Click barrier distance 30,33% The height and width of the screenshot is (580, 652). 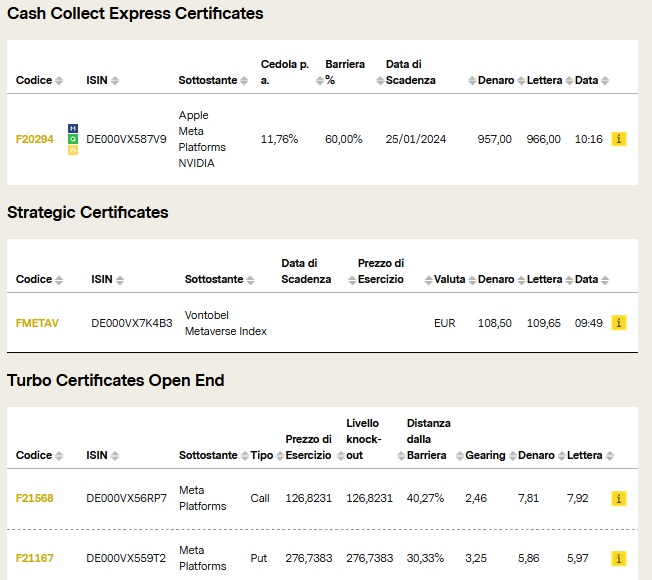click(425, 558)
